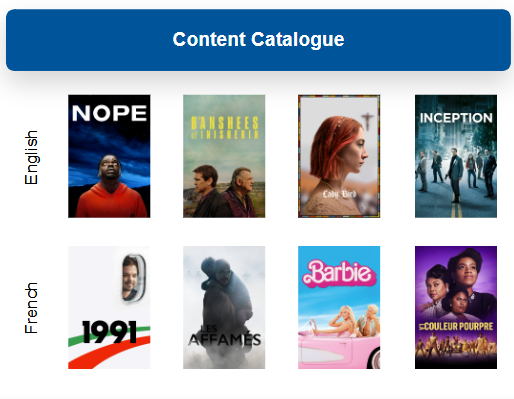
Task: Click the cross on Lady Bird poster
Action: (367, 121)
